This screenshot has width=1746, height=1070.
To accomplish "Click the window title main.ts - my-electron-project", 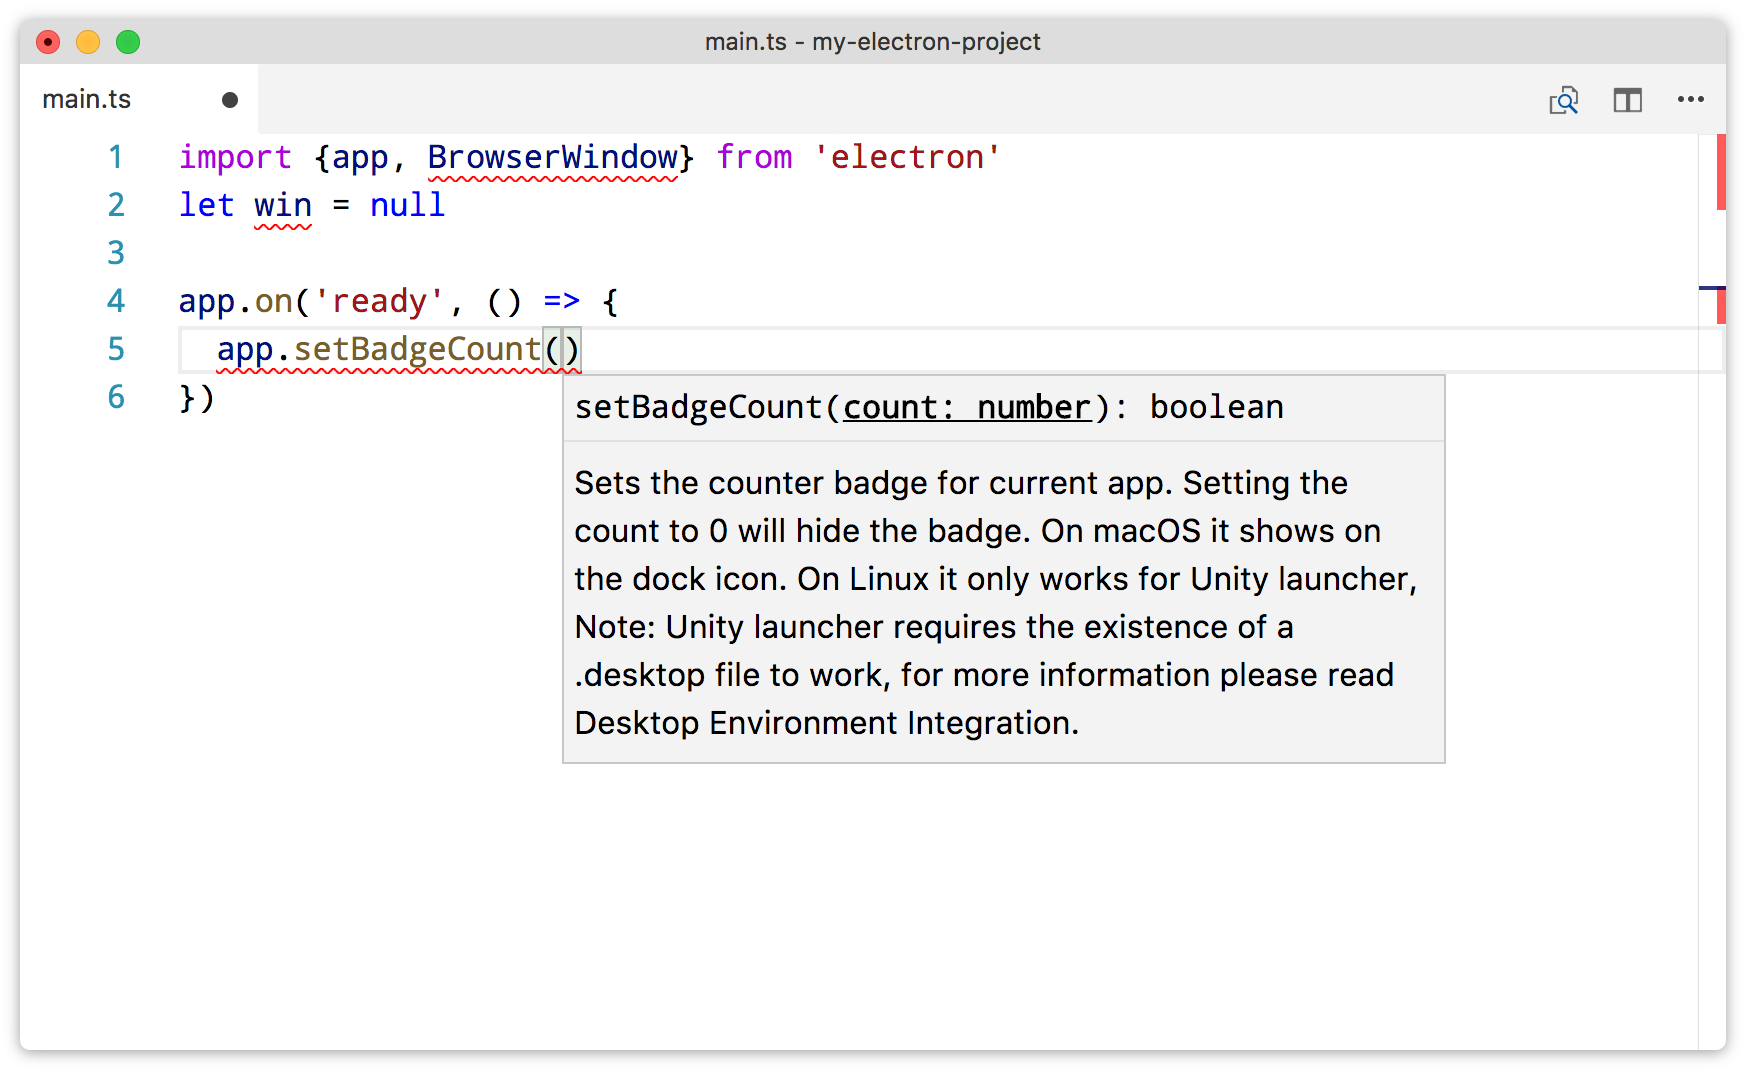I will click(x=873, y=41).
